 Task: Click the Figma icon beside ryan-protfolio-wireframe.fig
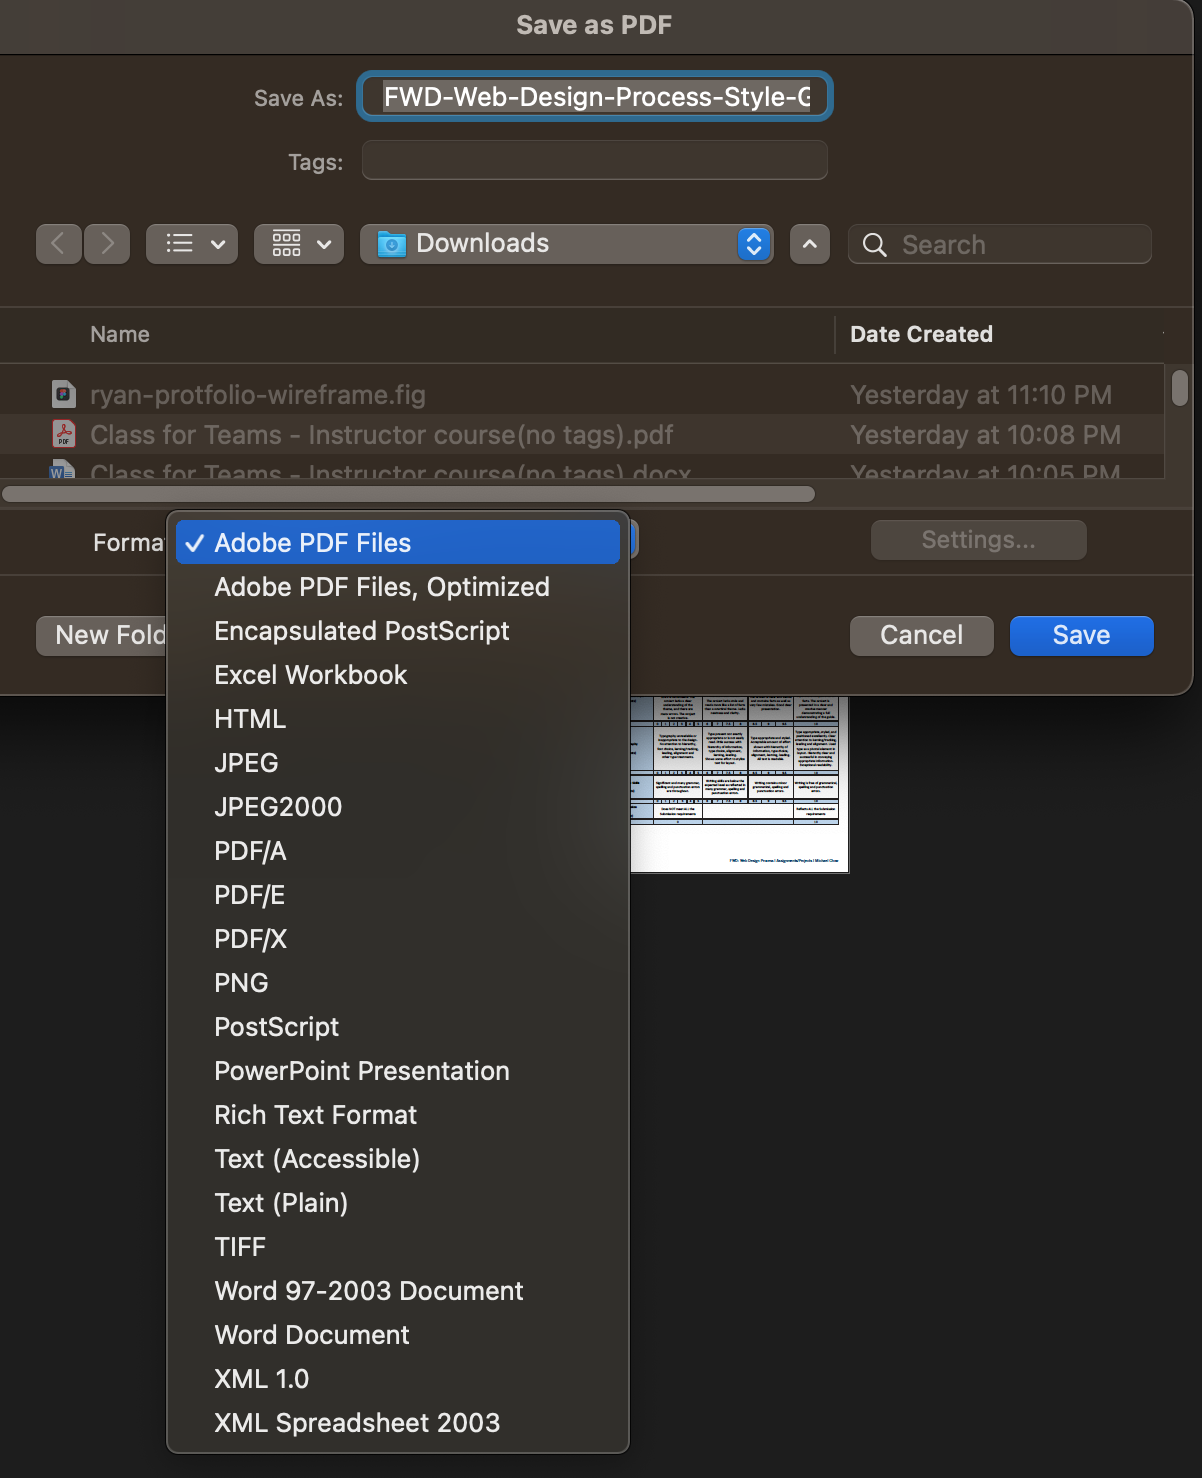62,394
